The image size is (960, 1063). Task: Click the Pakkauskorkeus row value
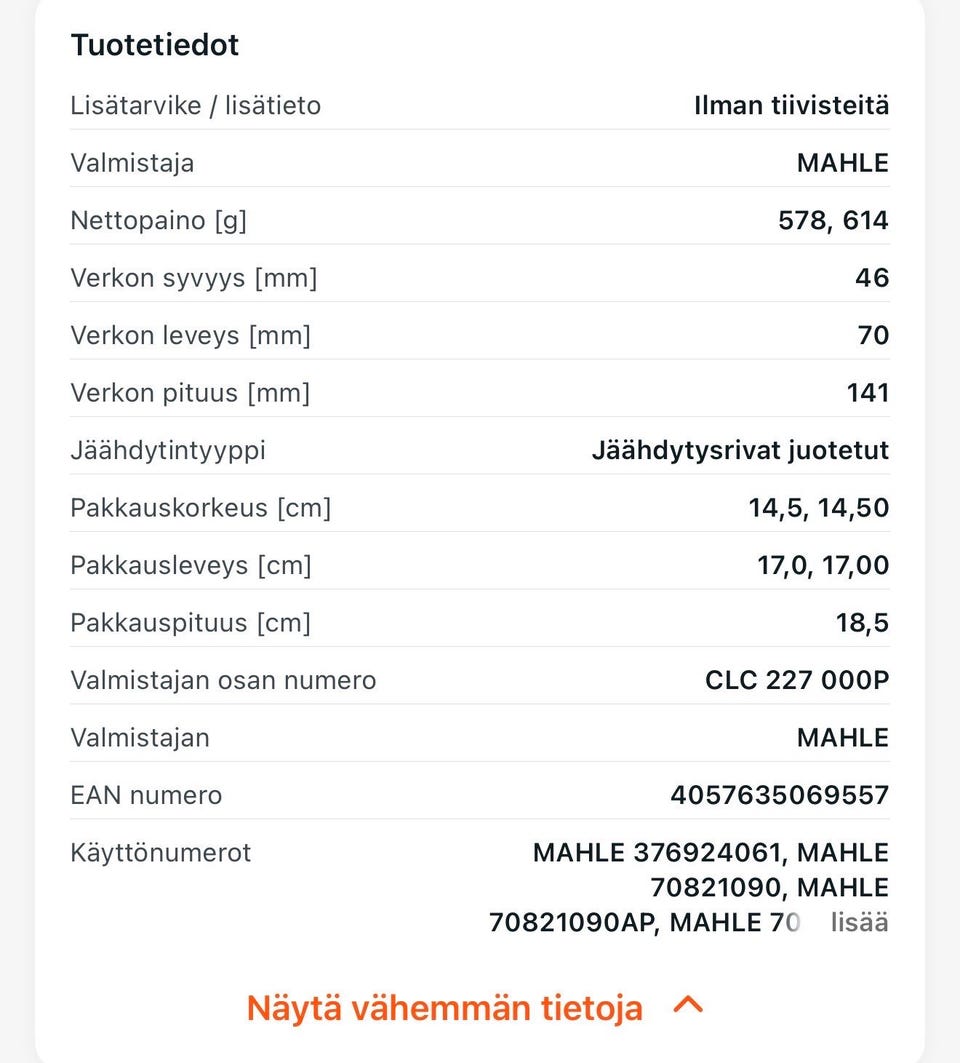tap(818, 508)
